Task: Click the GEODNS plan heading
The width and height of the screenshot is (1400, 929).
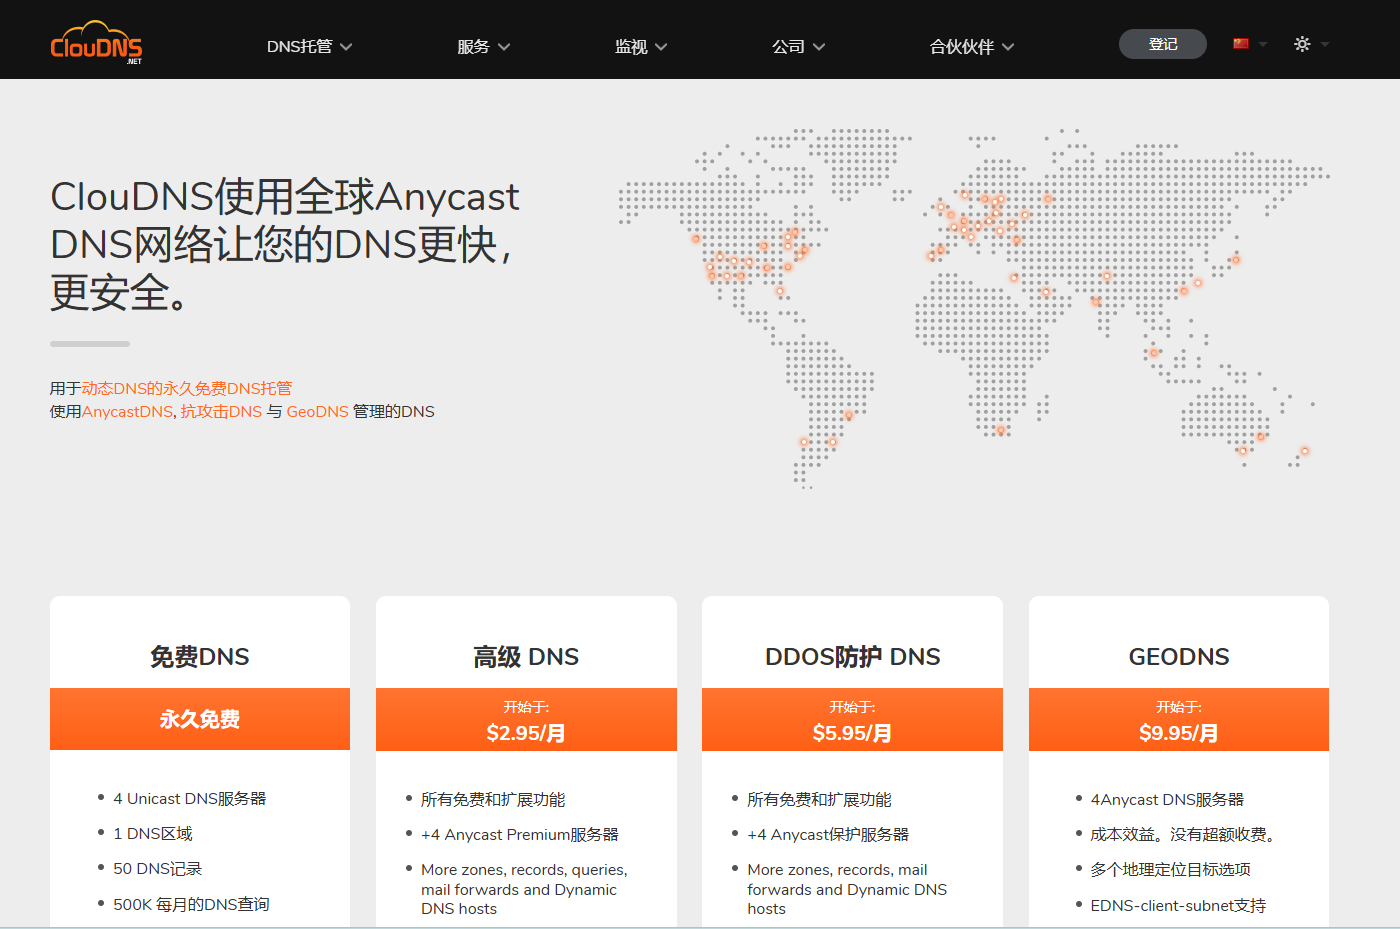Action: pos(1179,657)
